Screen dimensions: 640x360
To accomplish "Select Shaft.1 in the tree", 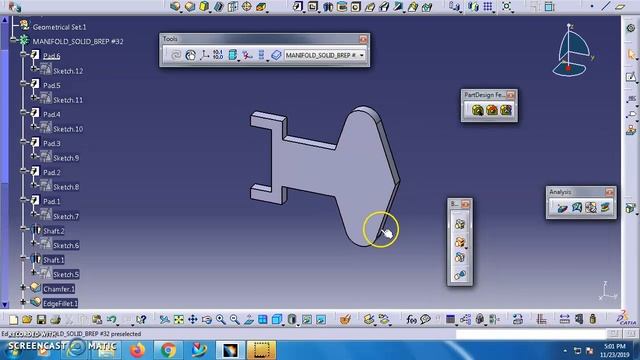I will (x=53, y=260).
